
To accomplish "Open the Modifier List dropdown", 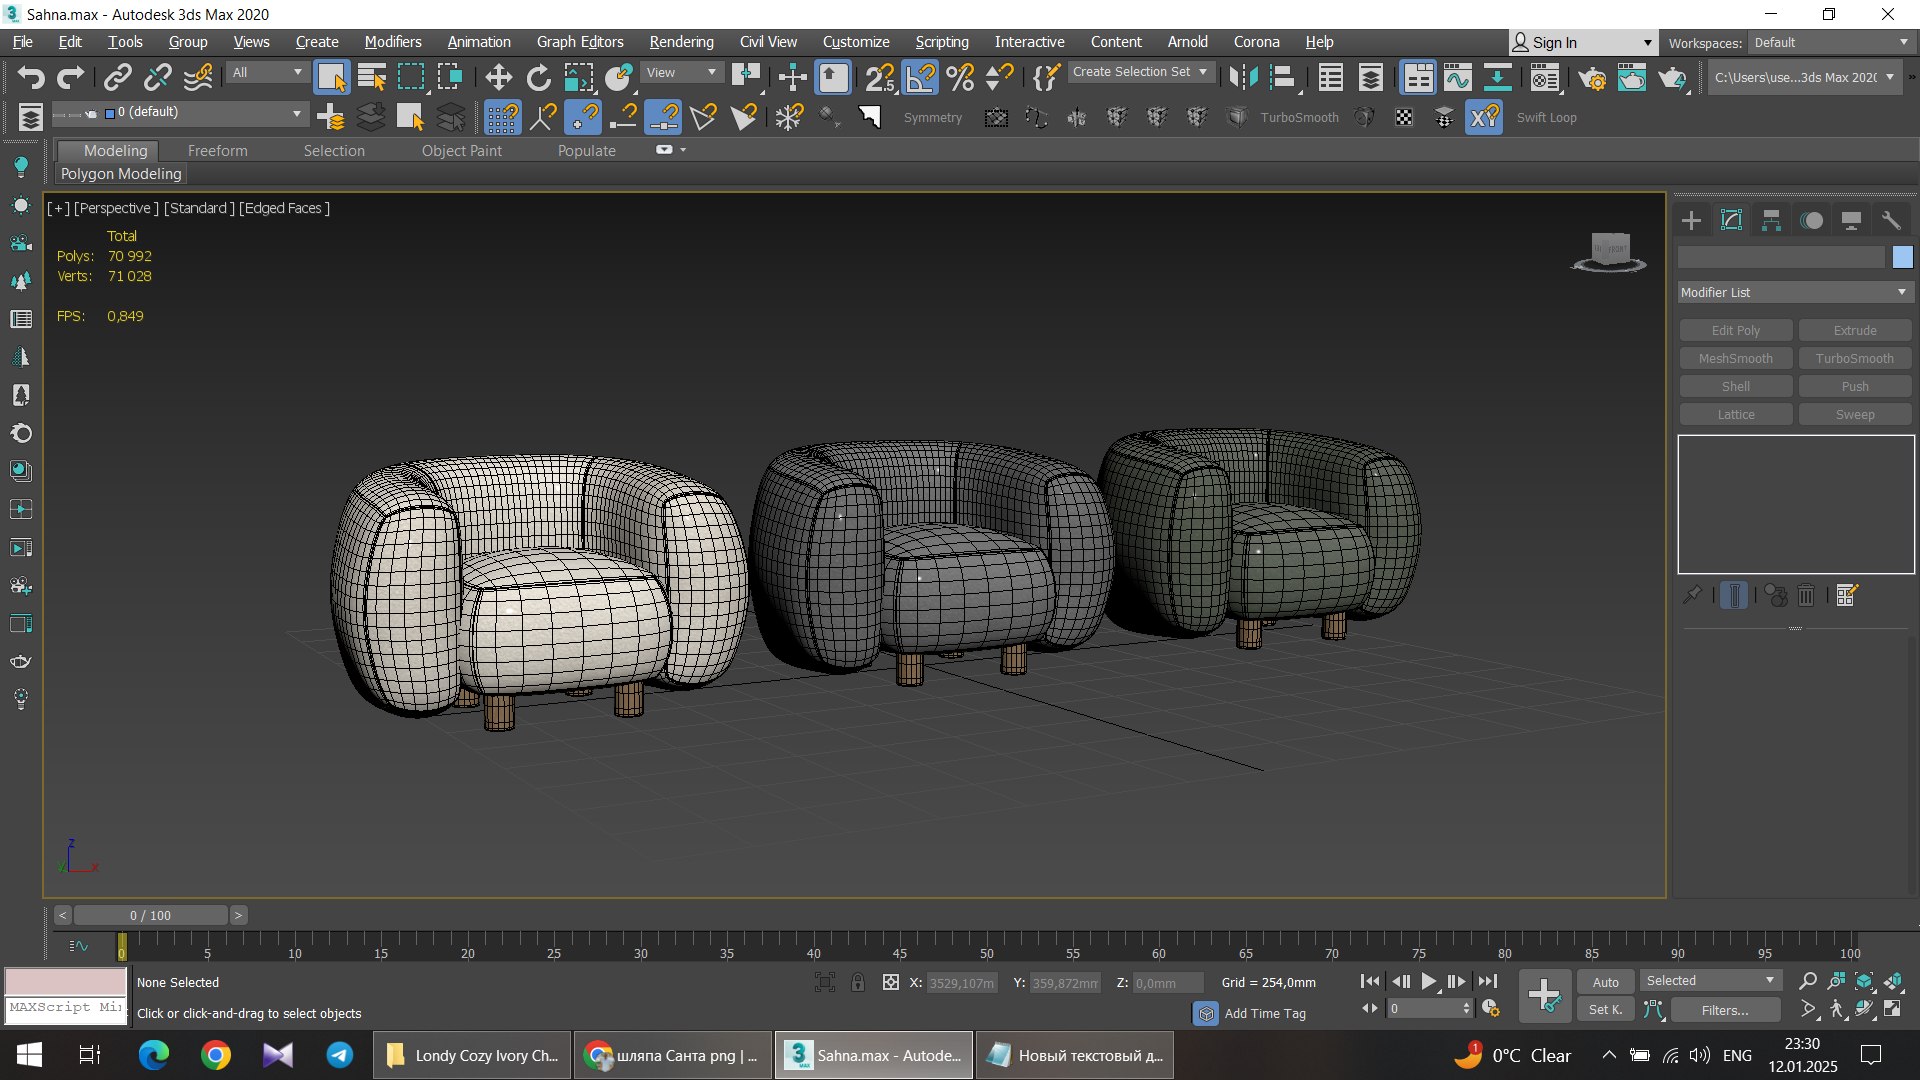I will pyautogui.click(x=1795, y=292).
